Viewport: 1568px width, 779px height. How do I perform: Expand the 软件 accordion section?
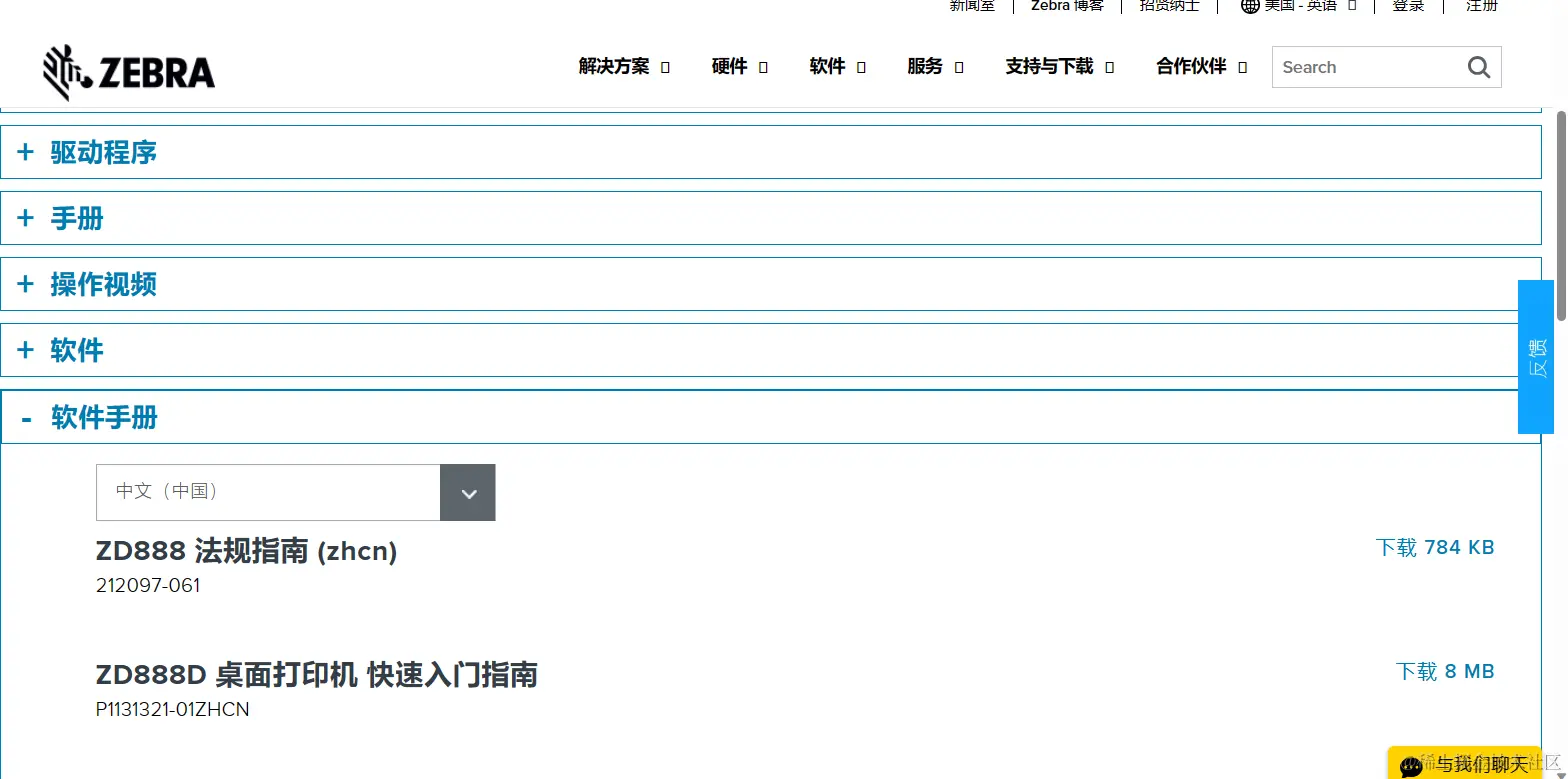[x=770, y=350]
